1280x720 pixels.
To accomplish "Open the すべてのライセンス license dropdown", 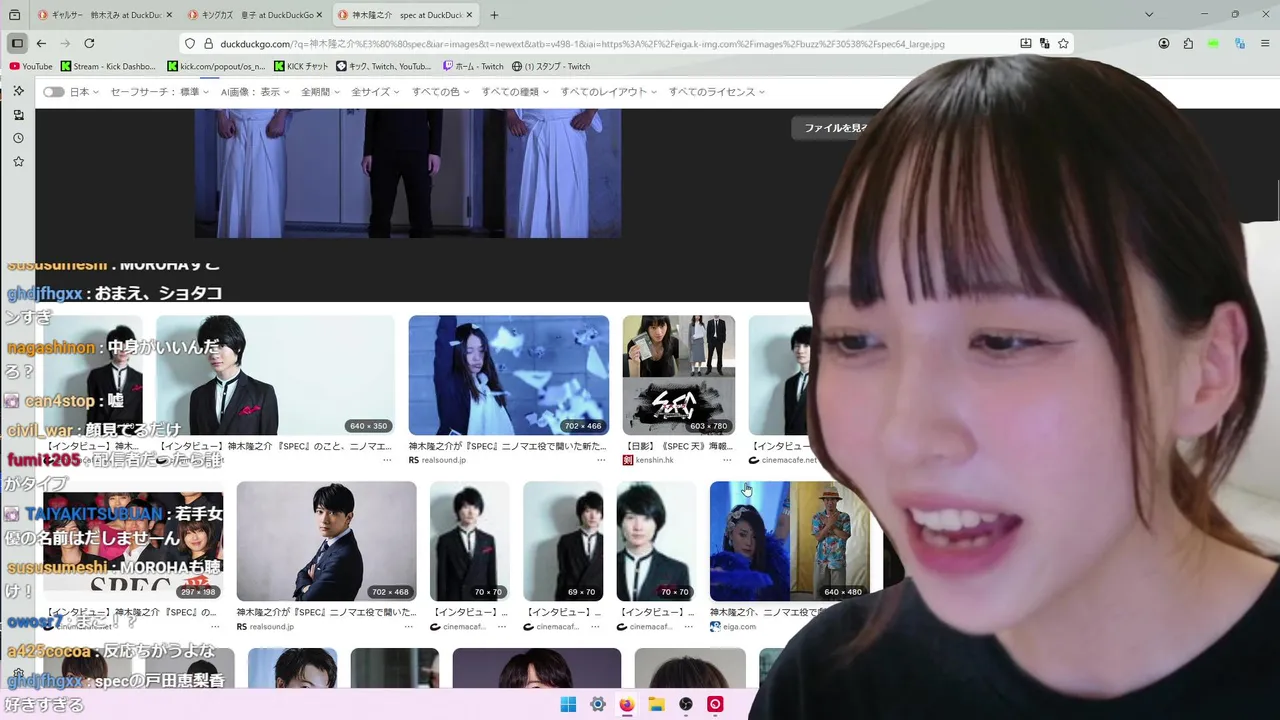I will click(716, 92).
